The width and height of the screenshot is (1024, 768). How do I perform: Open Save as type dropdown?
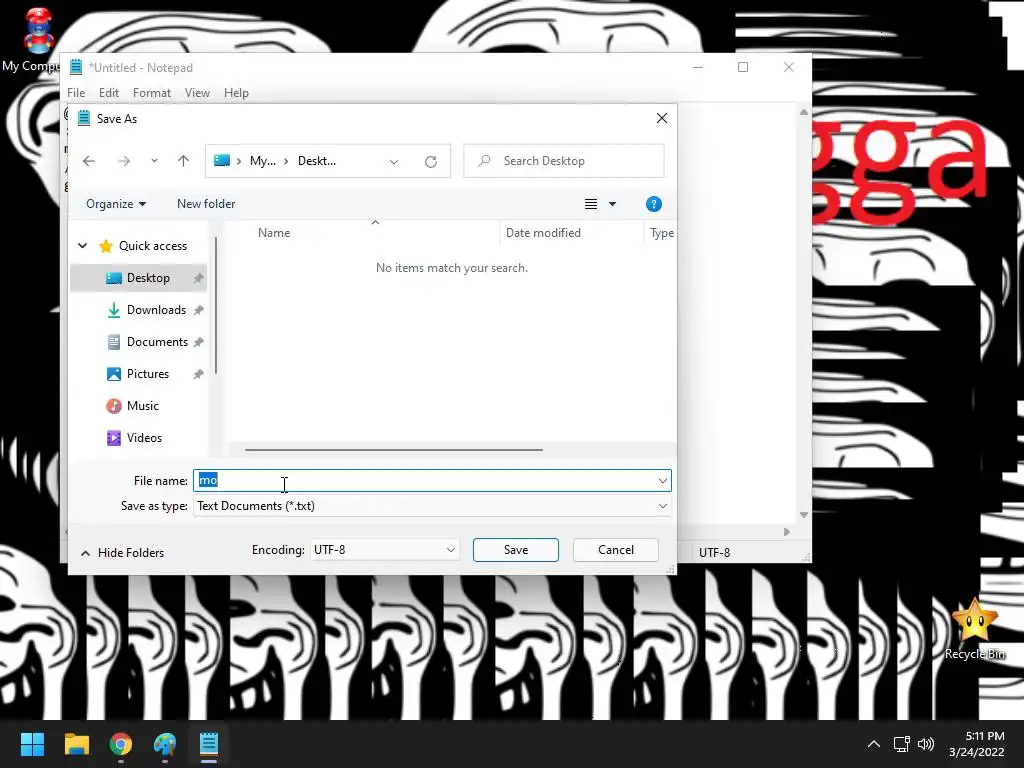[432, 506]
